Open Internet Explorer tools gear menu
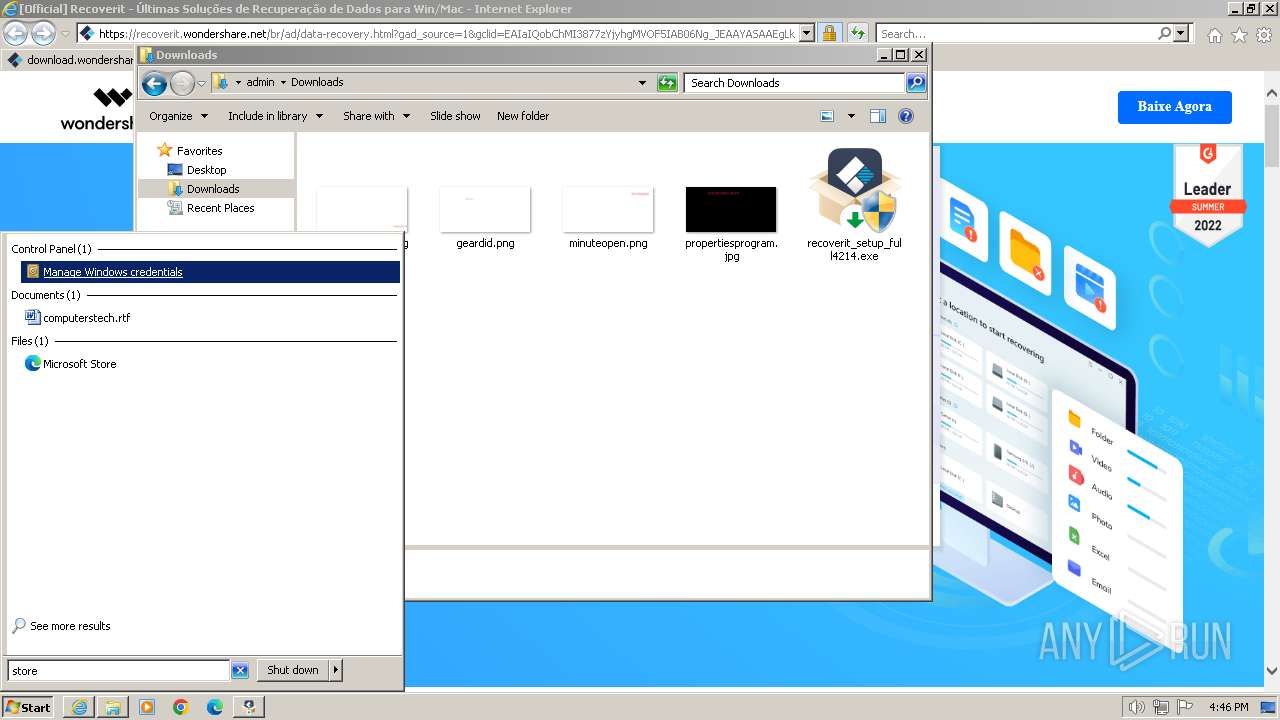The height and width of the screenshot is (720, 1280). pyautogui.click(x=1264, y=35)
